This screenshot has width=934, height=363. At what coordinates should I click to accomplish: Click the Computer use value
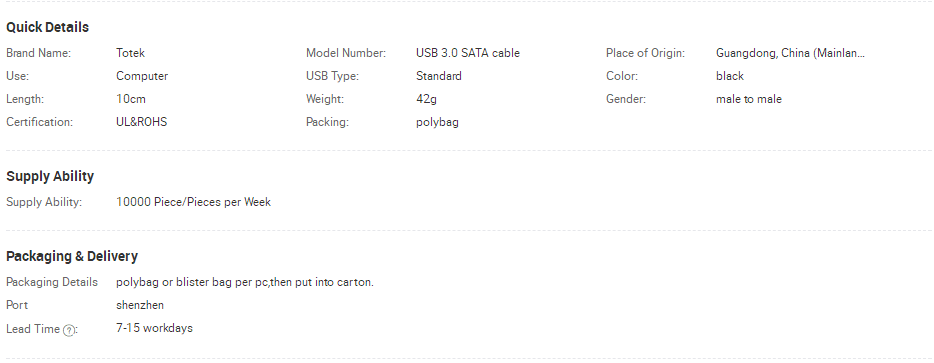(142, 76)
